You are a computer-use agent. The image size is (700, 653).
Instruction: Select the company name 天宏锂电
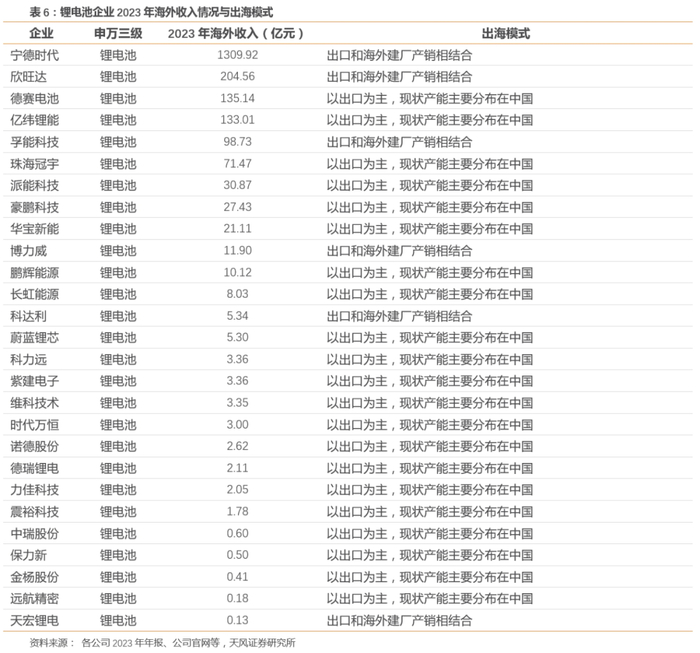coord(34,620)
